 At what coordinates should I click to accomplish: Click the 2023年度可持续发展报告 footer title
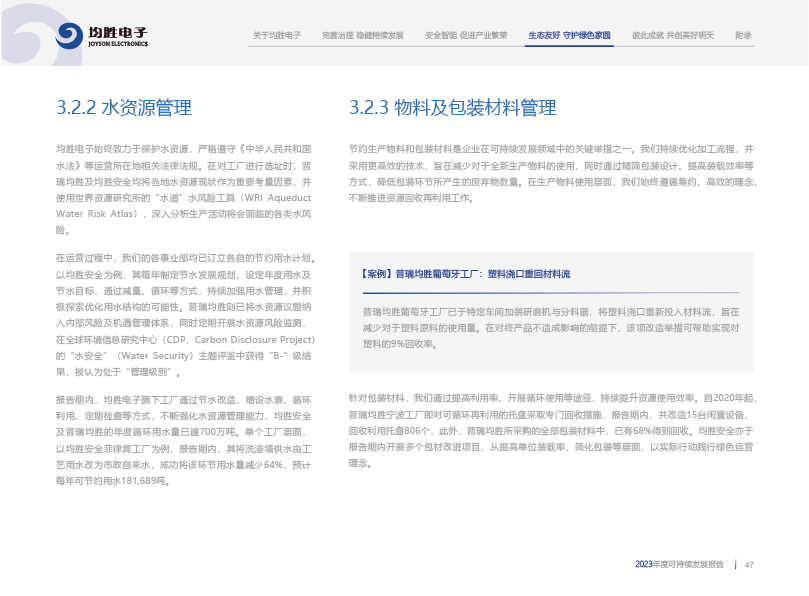click(x=680, y=565)
